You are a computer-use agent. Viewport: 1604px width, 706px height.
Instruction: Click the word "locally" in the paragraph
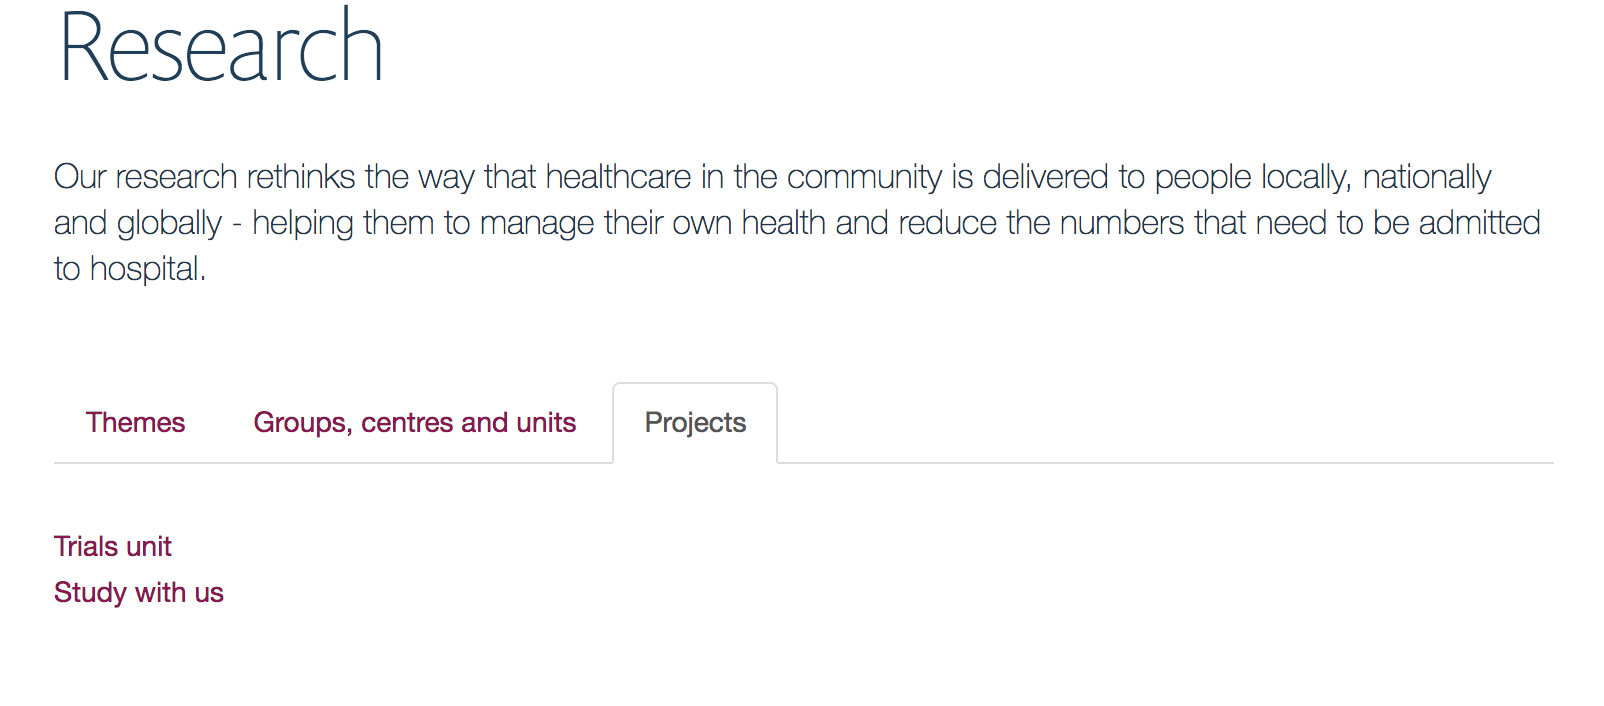coord(1306,177)
